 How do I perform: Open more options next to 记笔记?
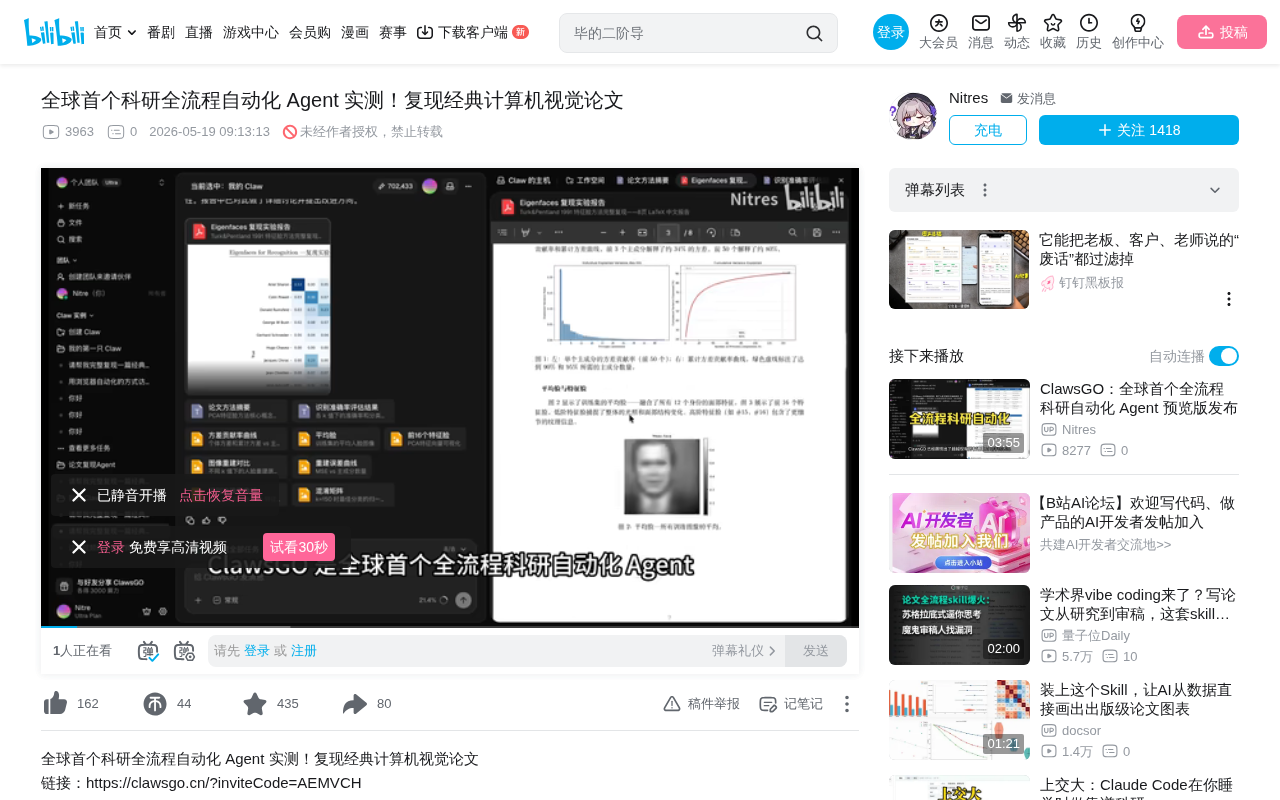[847, 704]
